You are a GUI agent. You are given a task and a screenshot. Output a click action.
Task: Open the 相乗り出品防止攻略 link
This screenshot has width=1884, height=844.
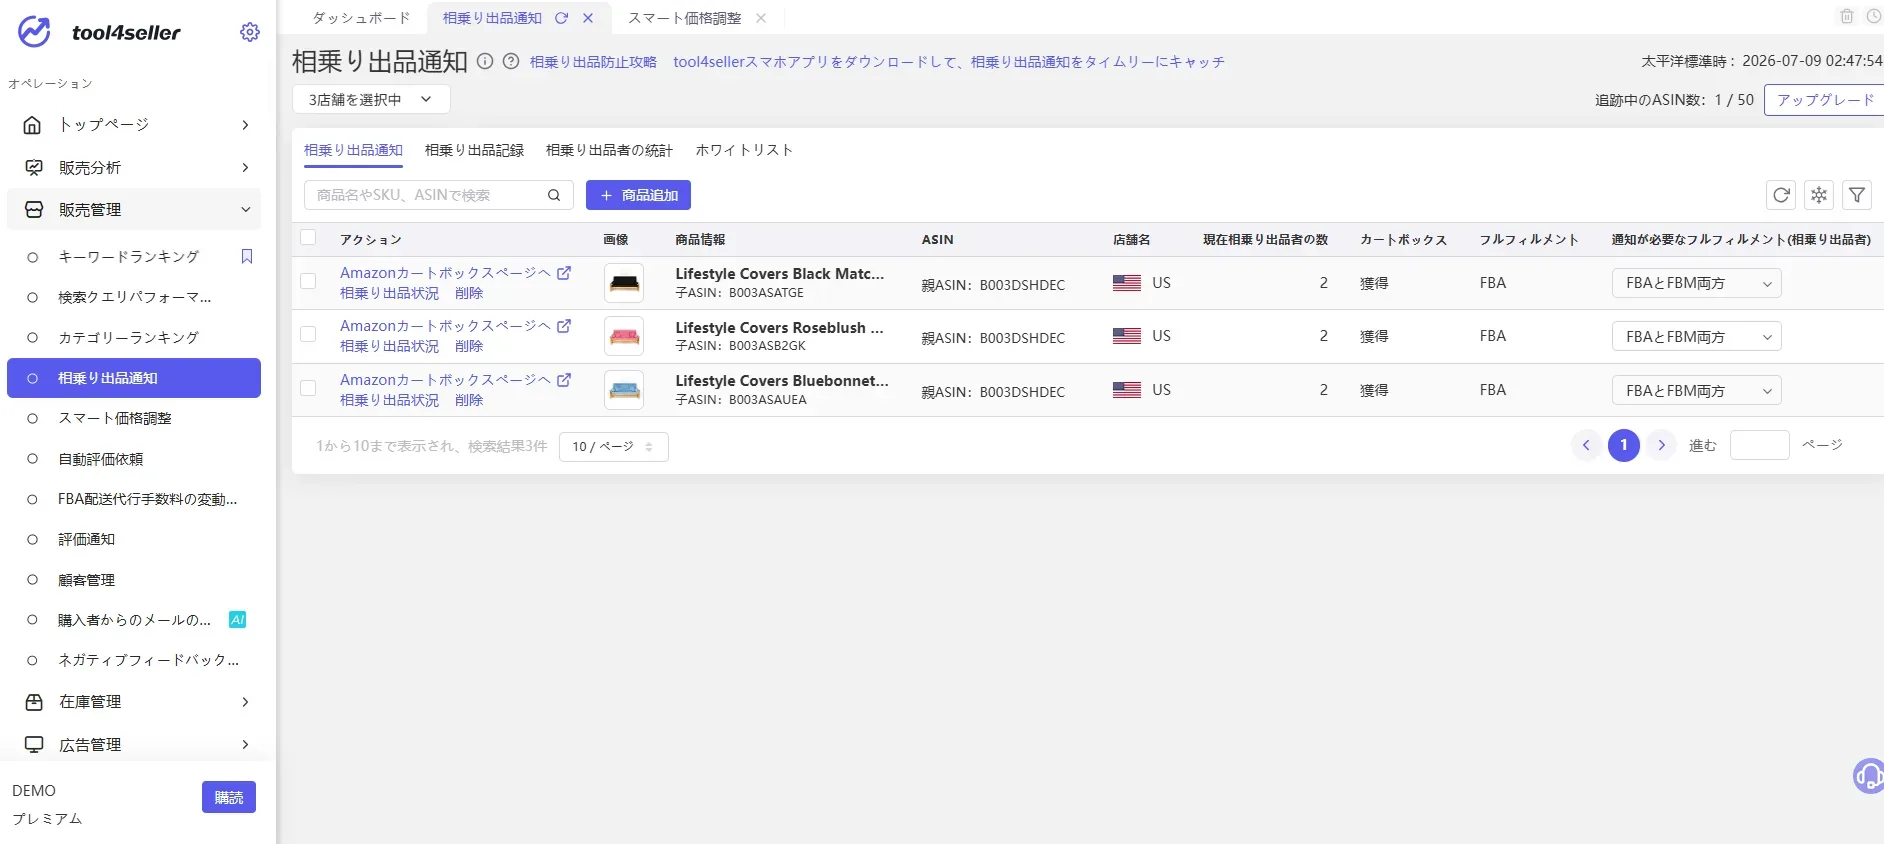click(x=593, y=62)
